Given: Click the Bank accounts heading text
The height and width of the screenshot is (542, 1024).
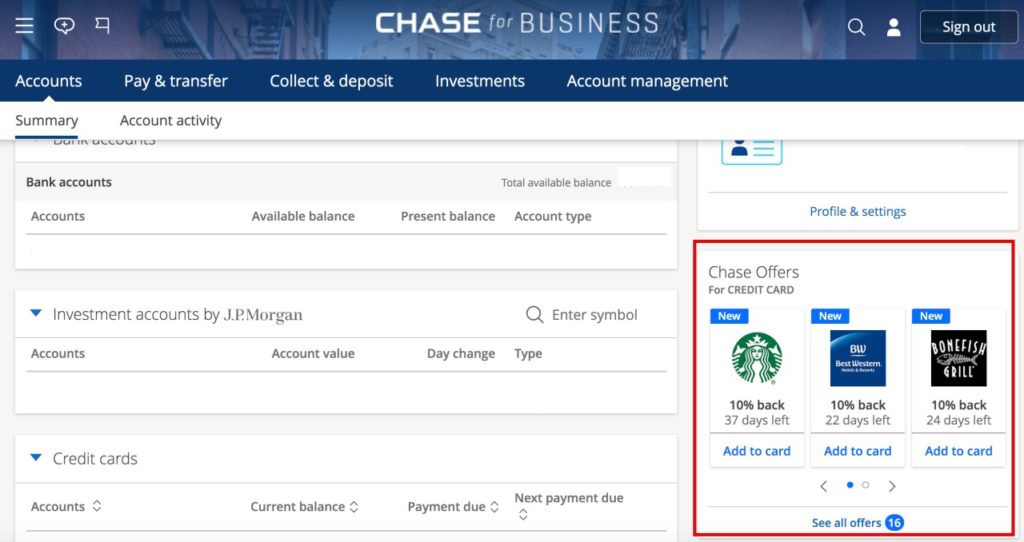Looking at the screenshot, I should pyautogui.click(x=69, y=182).
